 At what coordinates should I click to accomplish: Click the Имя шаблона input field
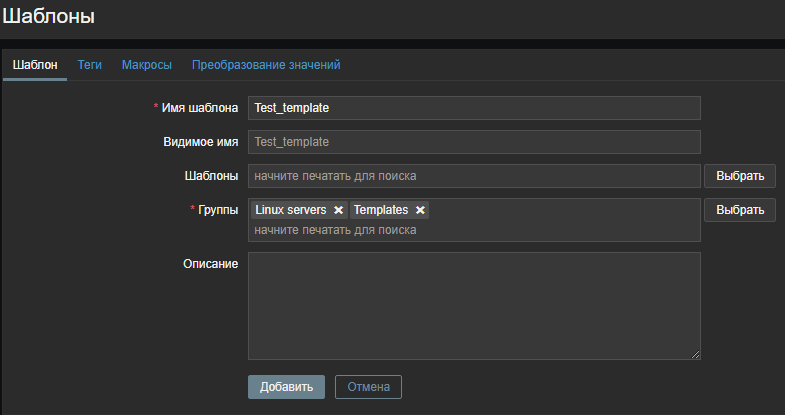pyautogui.click(x=474, y=108)
